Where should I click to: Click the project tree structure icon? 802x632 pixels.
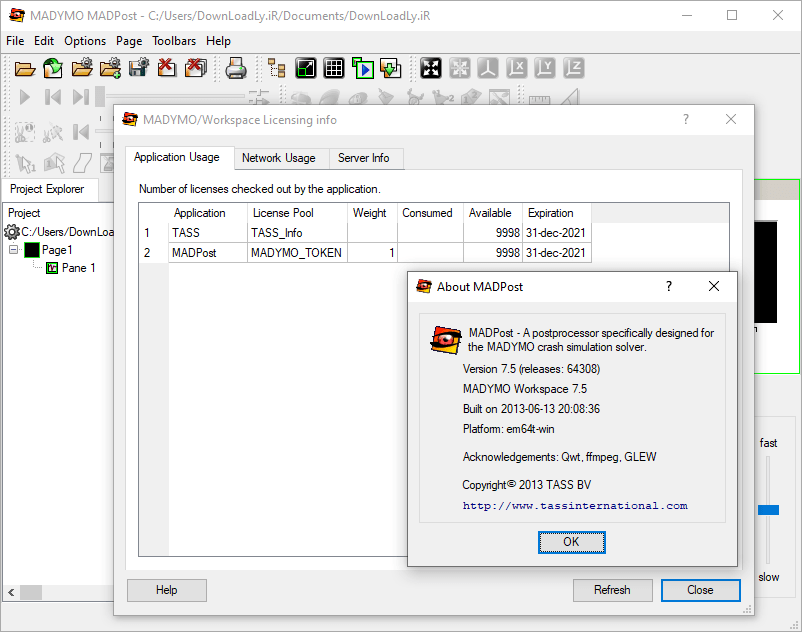[x=277, y=68]
